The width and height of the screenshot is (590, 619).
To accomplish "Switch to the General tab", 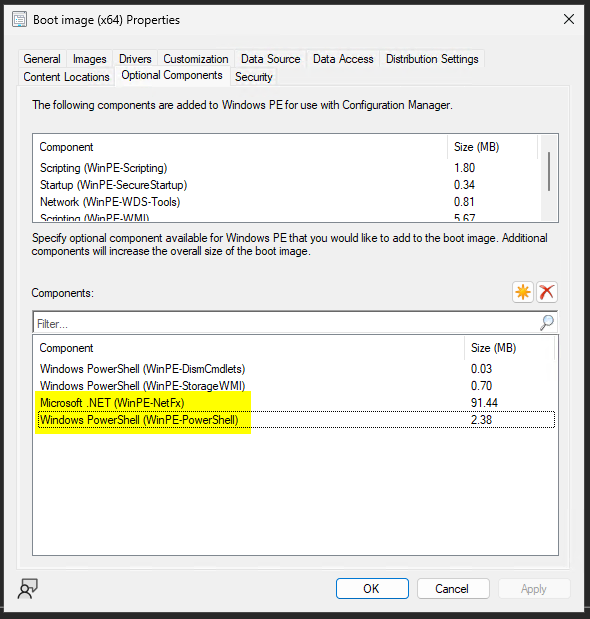I will click(42, 59).
